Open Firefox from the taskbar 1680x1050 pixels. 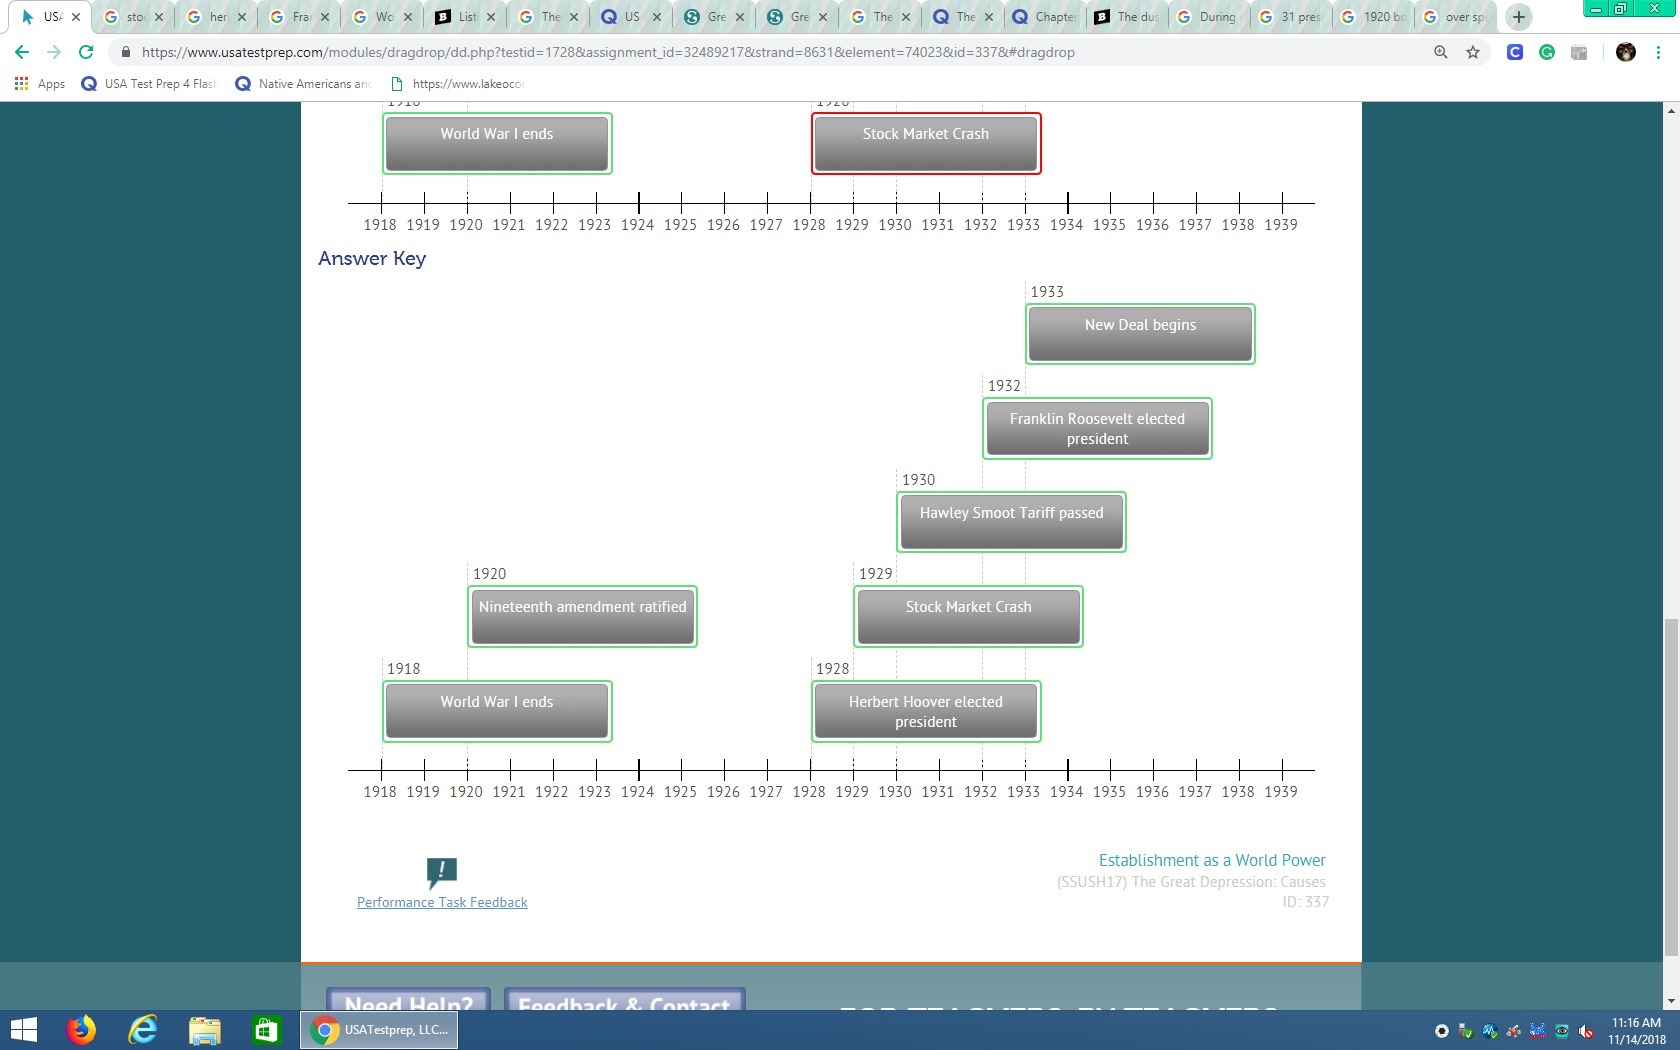click(81, 1029)
